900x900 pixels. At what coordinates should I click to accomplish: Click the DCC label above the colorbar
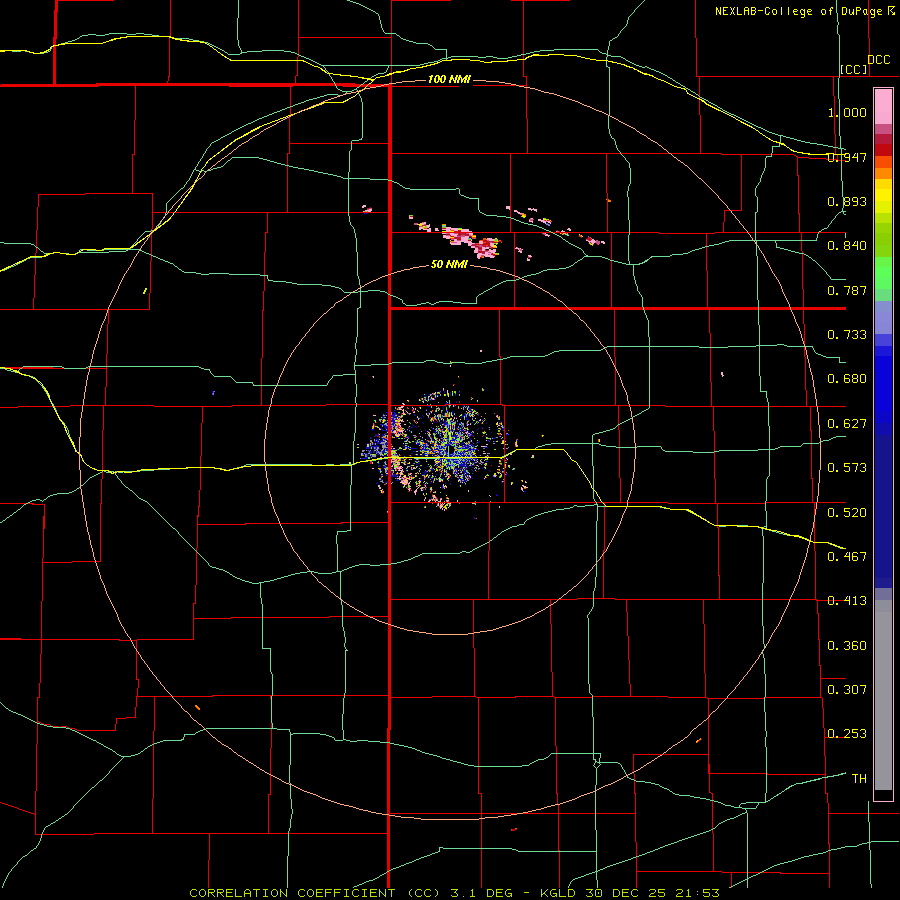click(878, 60)
